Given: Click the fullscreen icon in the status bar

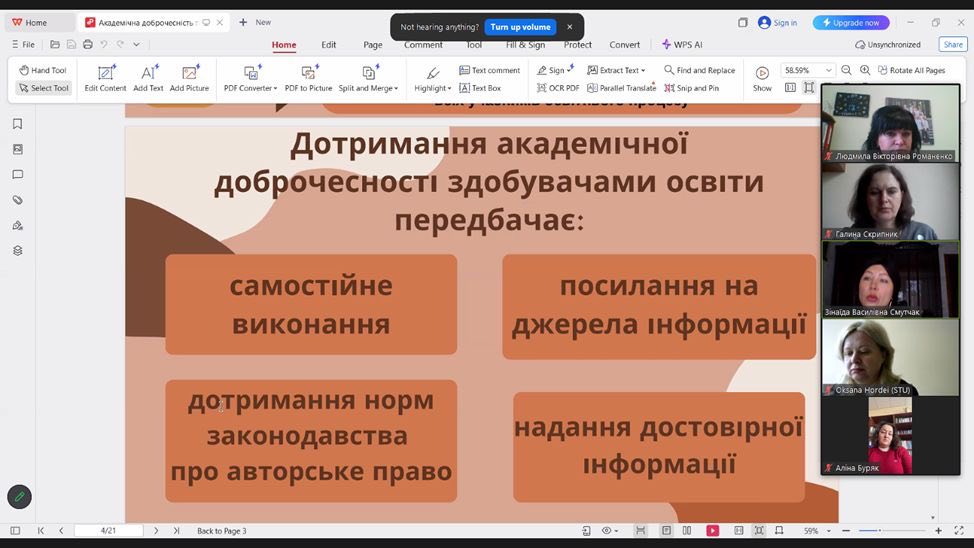Looking at the screenshot, I should click(x=958, y=531).
